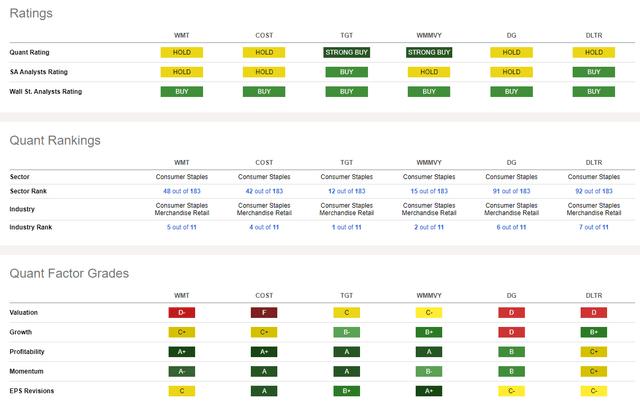Viewport: 640px width, 408px height.
Task: Select DLTR's B+ Growth grade
Action: point(594,332)
